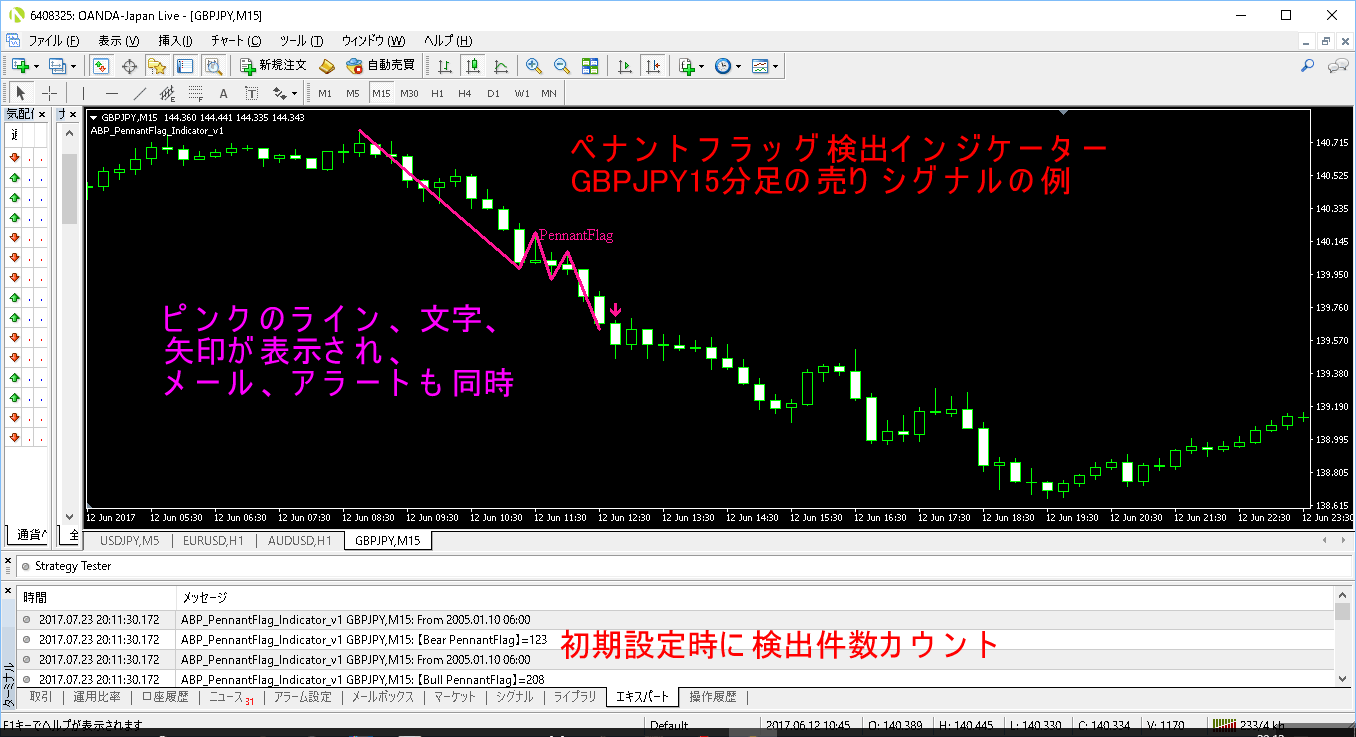Image resolution: width=1356 pixels, height=737 pixels.
Task: Switch chart to bar chart style
Action: (x=445, y=66)
